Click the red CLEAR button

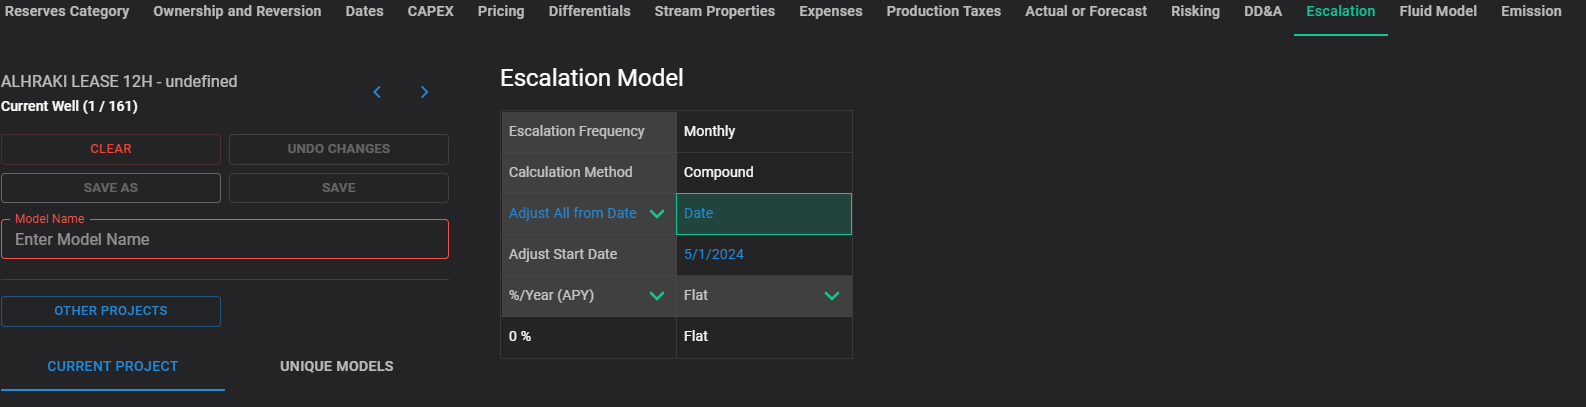(x=111, y=149)
